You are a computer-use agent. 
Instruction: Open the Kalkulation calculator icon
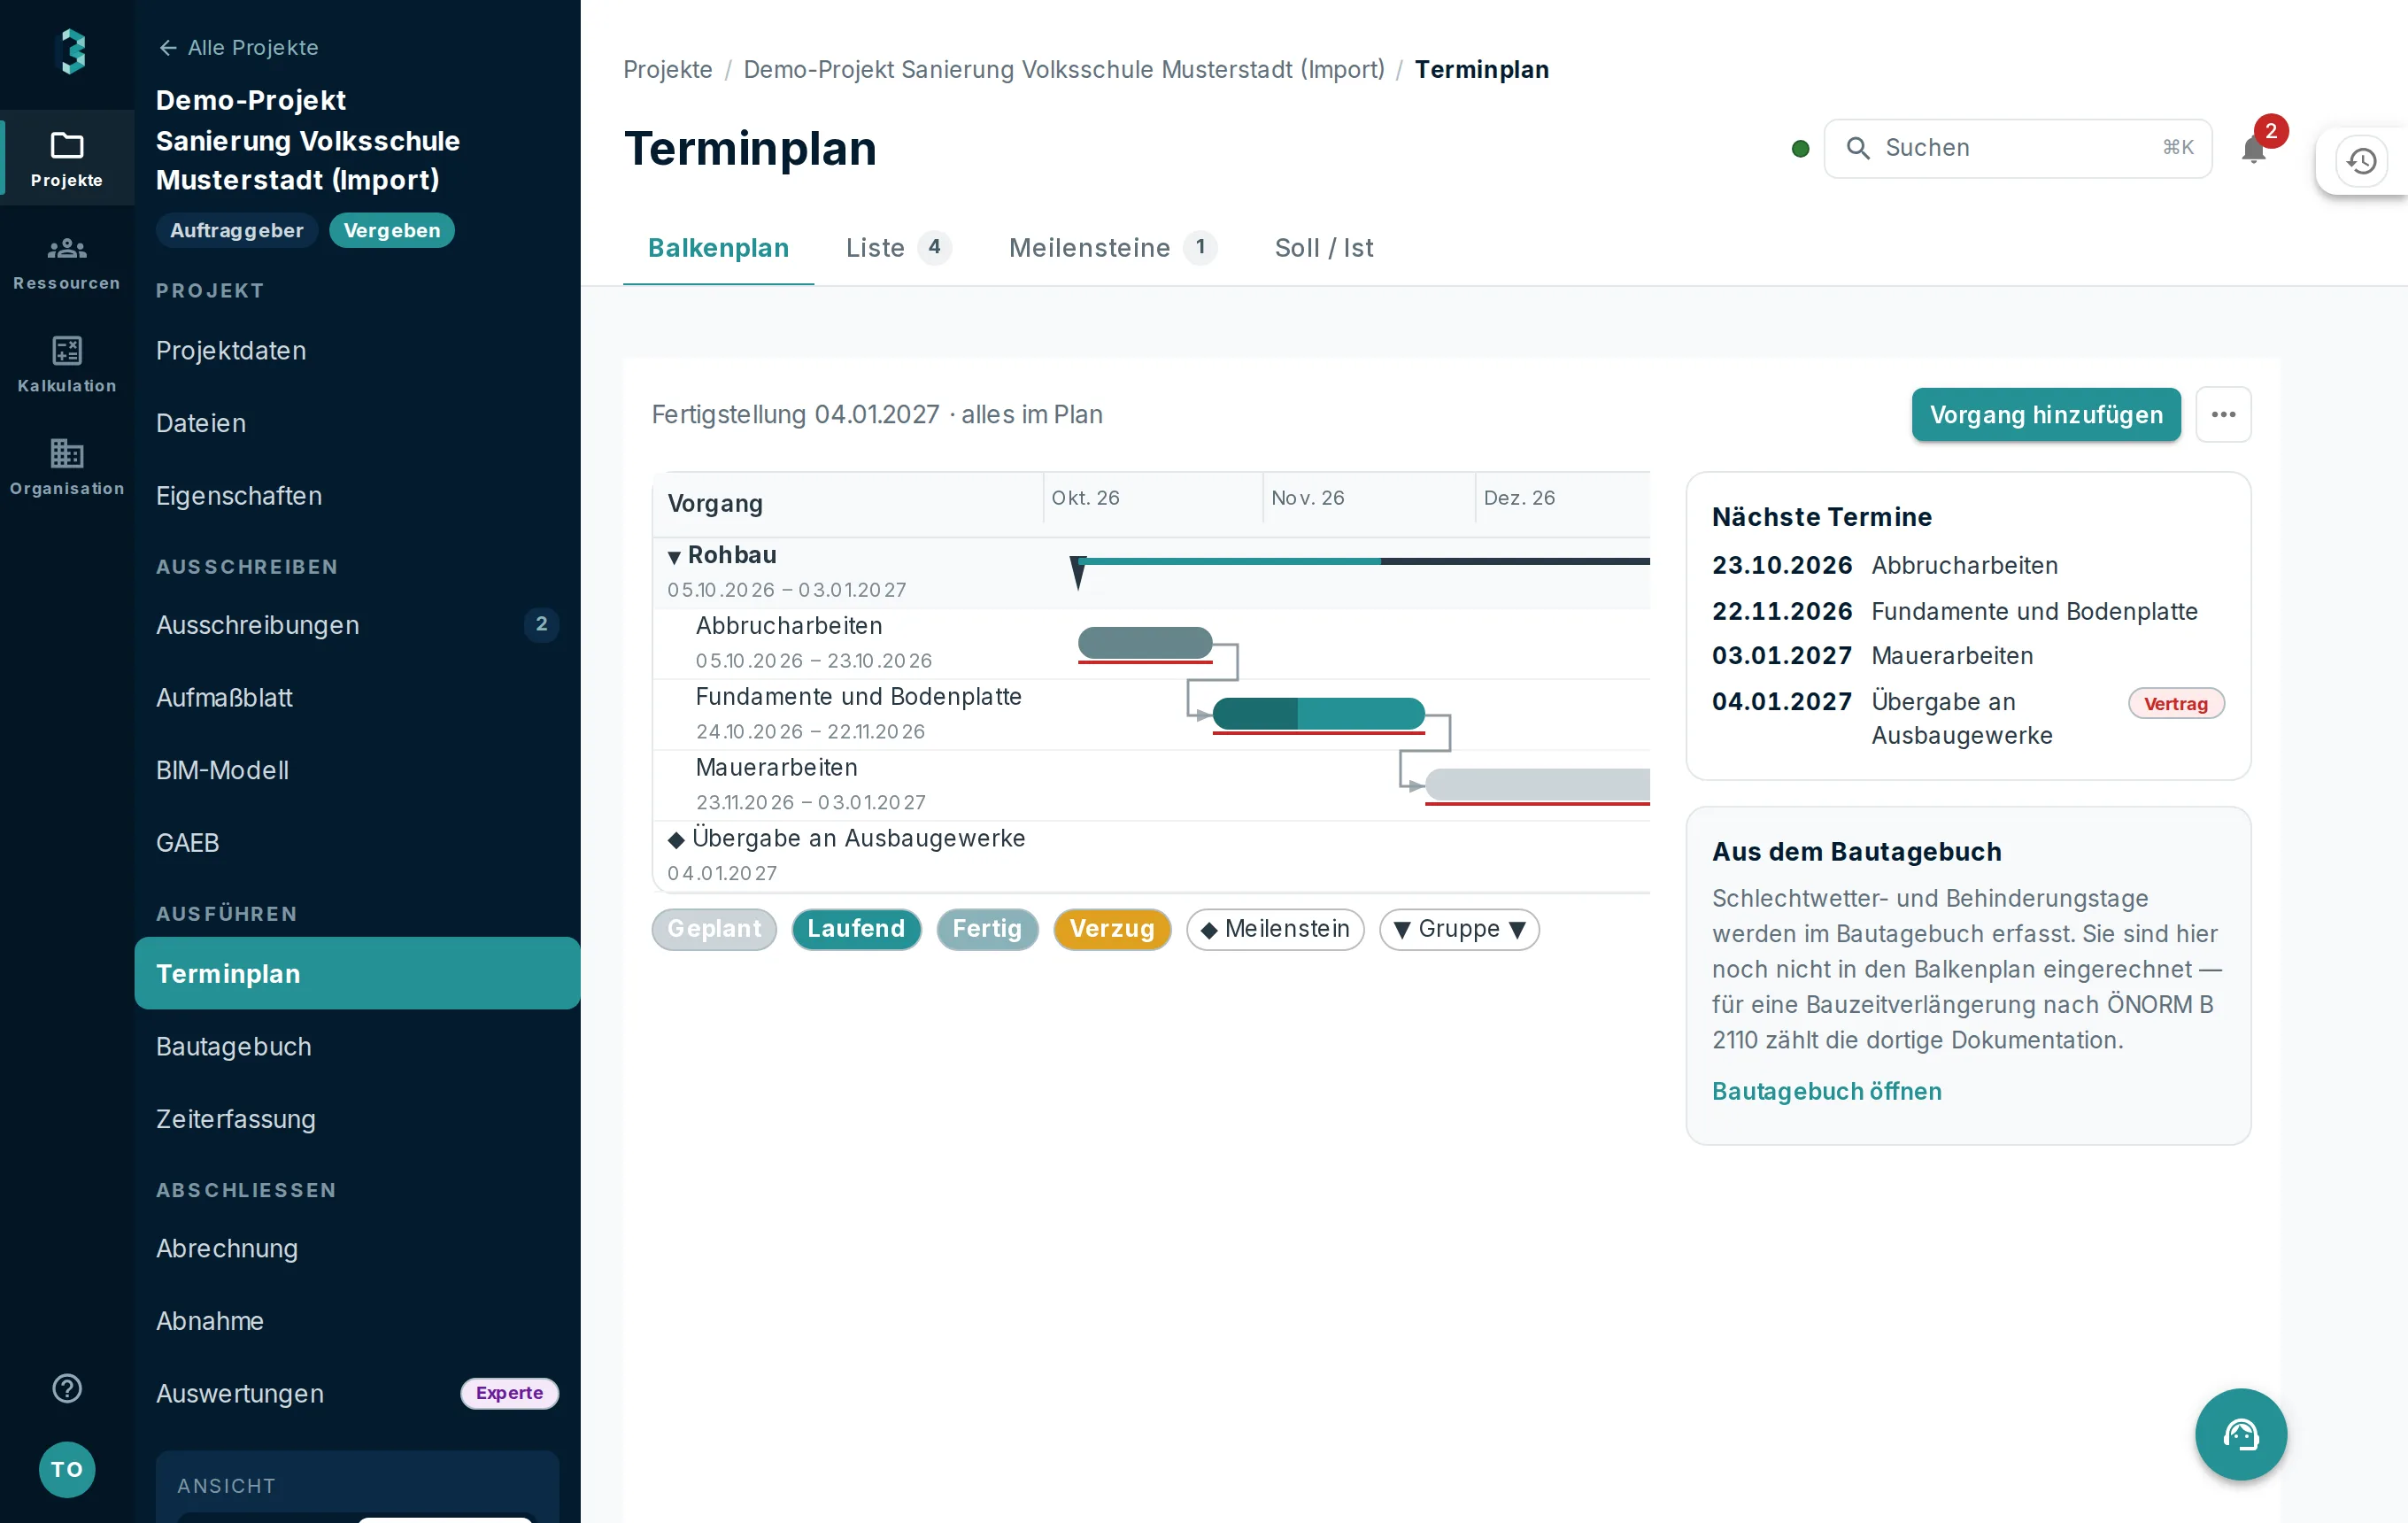(x=67, y=351)
